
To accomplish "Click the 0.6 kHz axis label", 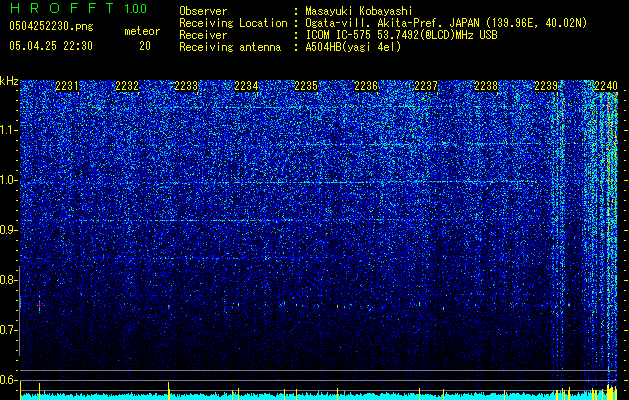I will pos(8,380).
